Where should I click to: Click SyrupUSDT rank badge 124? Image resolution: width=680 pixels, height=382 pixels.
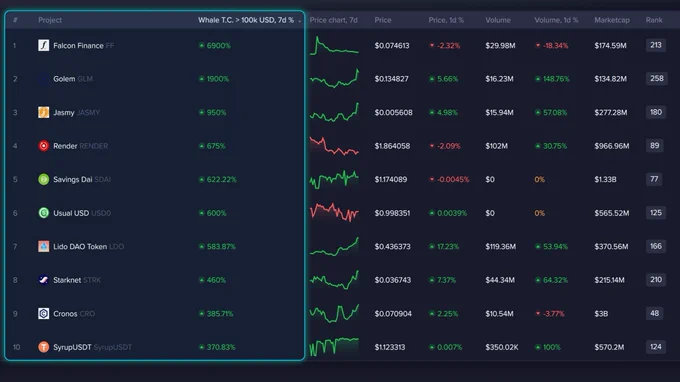[x=656, y=347]
